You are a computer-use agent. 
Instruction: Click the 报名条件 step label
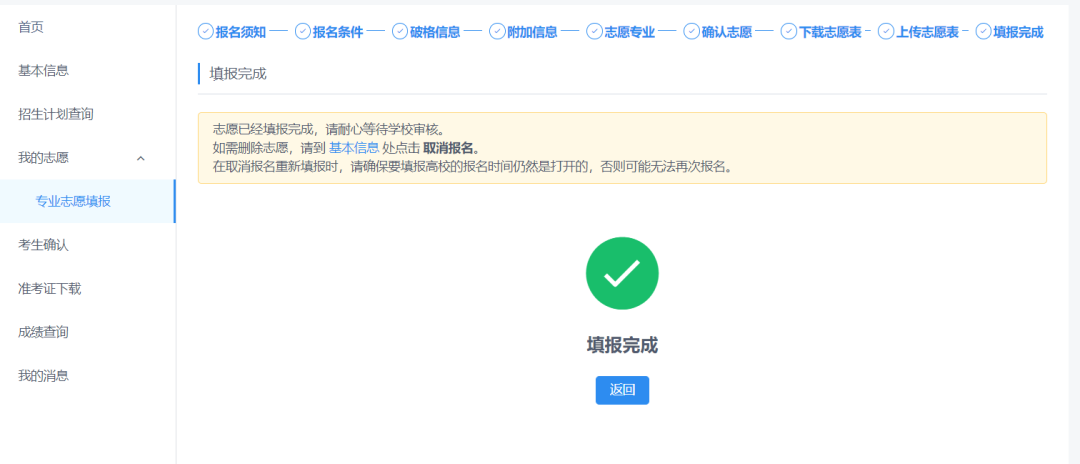tap(338, 32)
